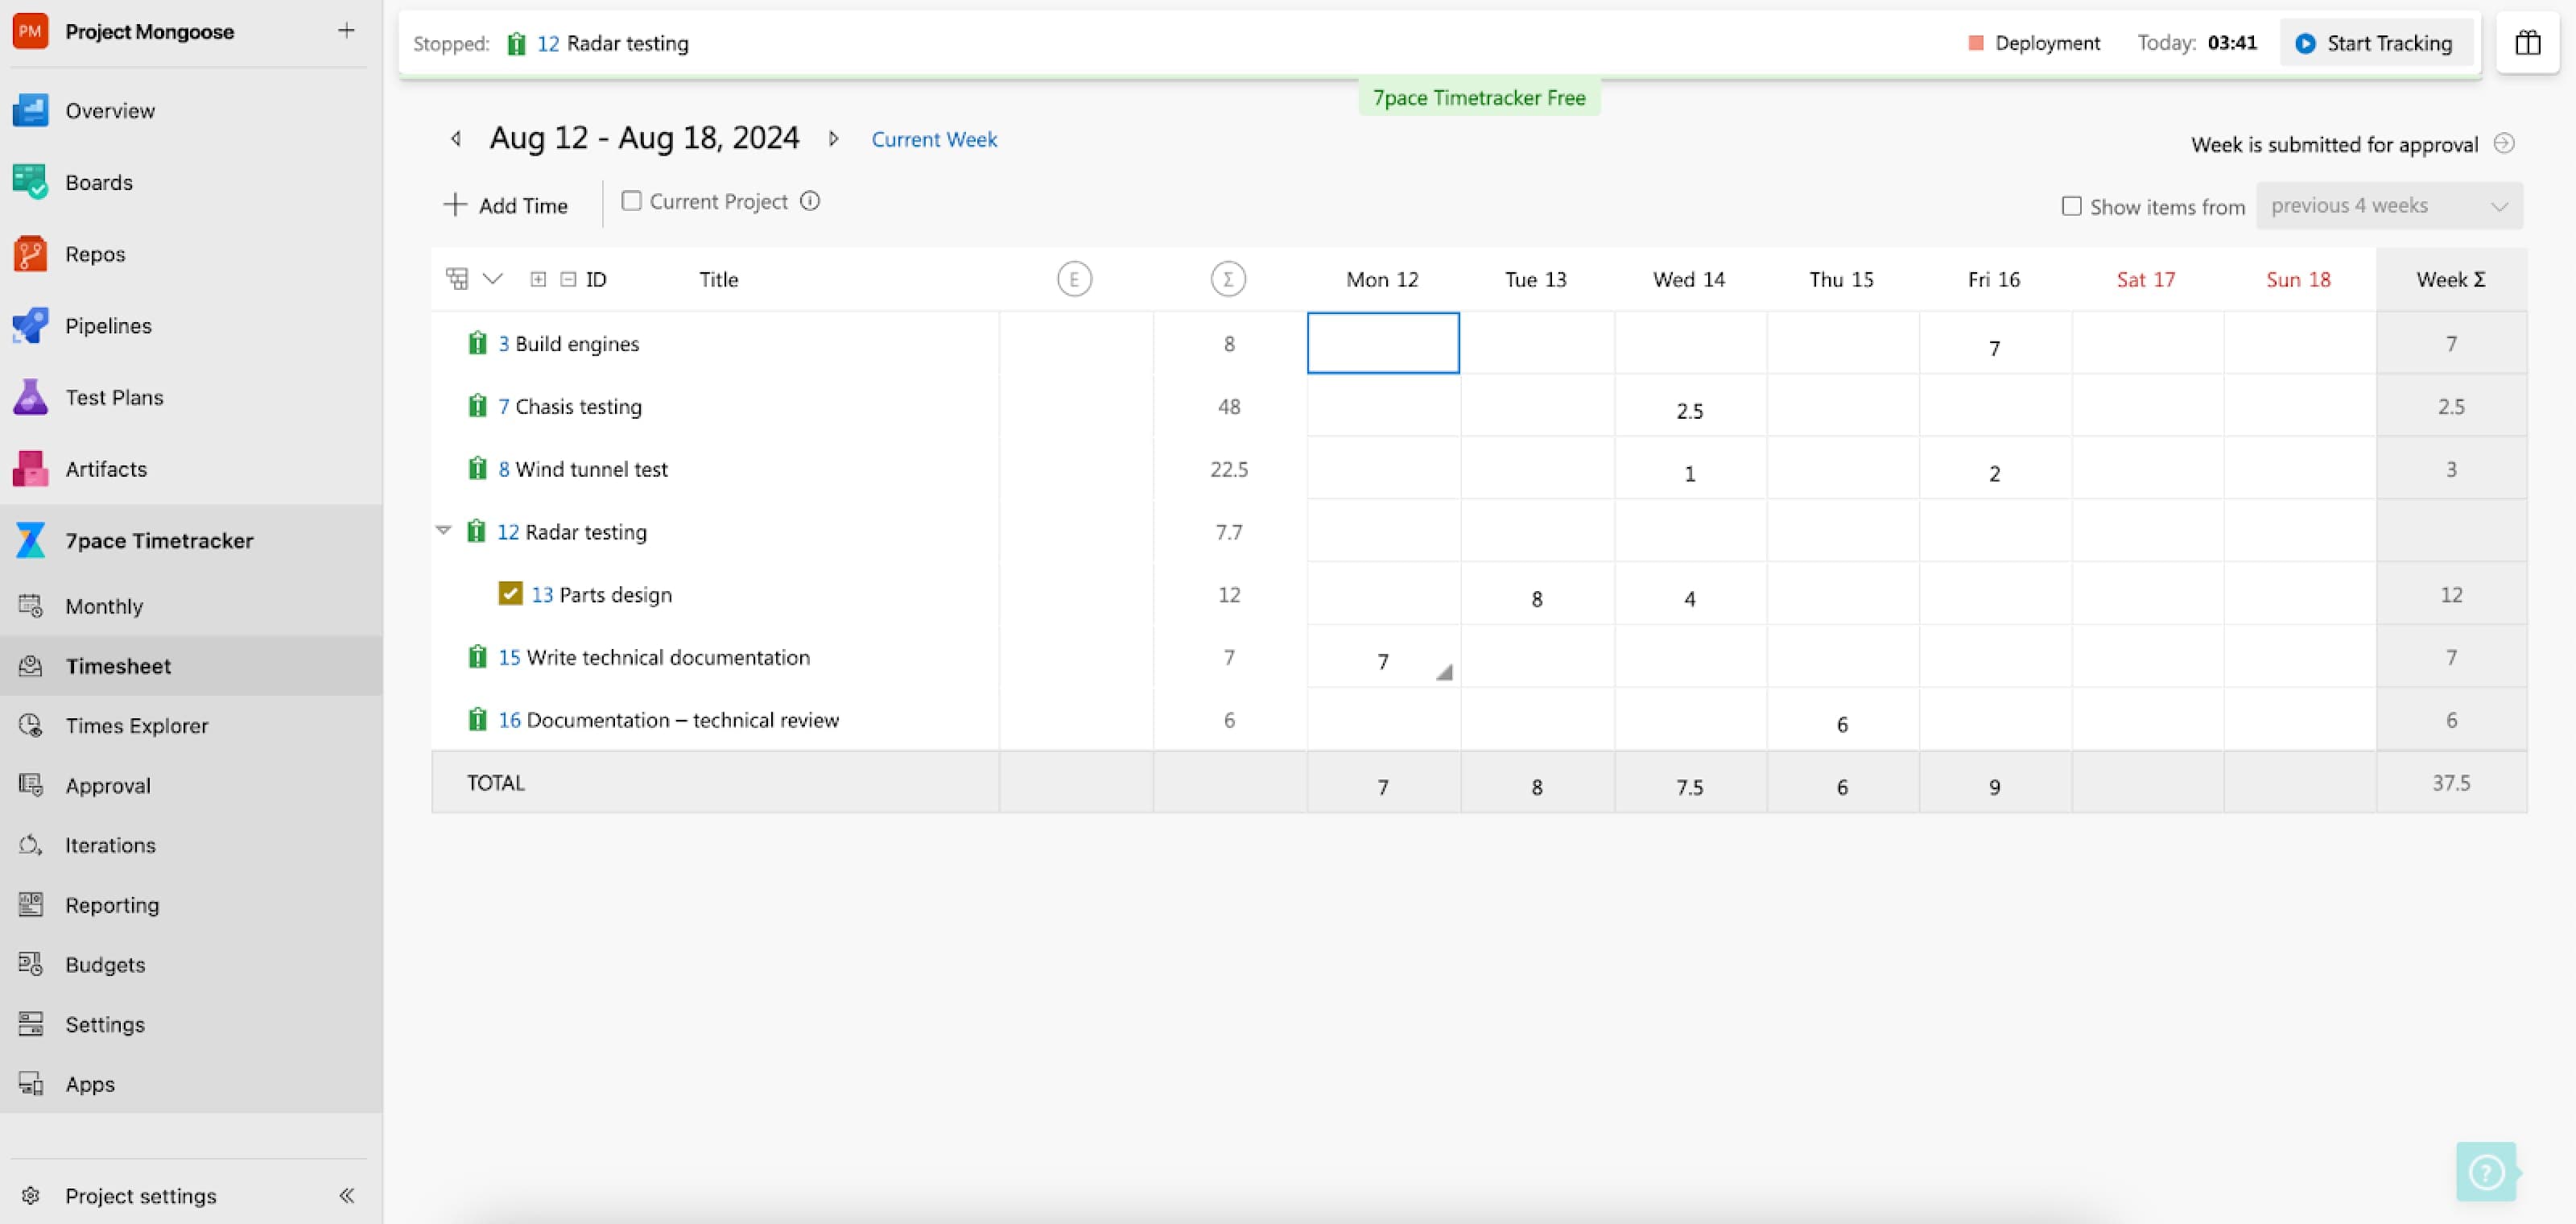Open 12 Radar testing in tracker bar
This screenshot has height=1224, width=2576.
tap(612, 43)
